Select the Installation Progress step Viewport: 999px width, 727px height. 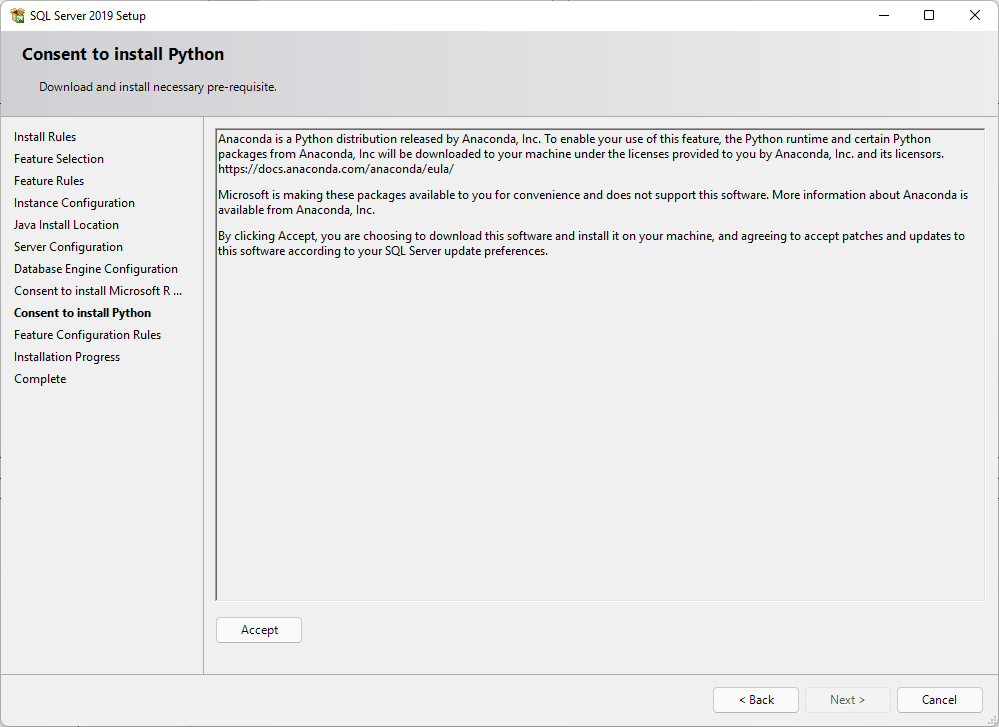(67, 357)
